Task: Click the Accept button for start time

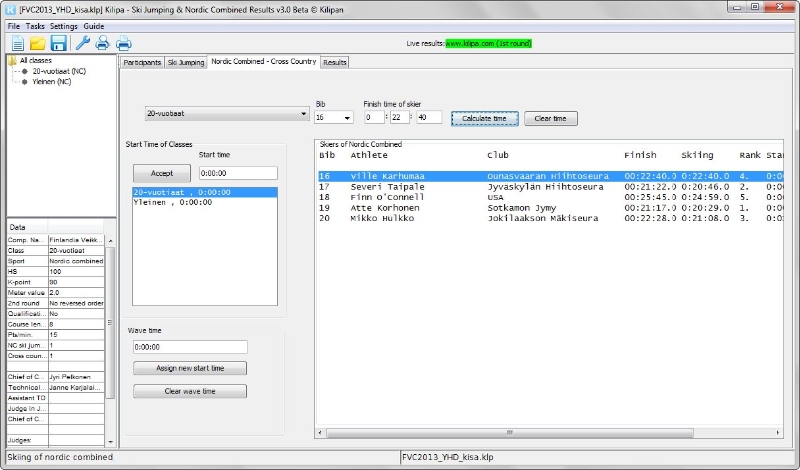Action: (162, 174)
